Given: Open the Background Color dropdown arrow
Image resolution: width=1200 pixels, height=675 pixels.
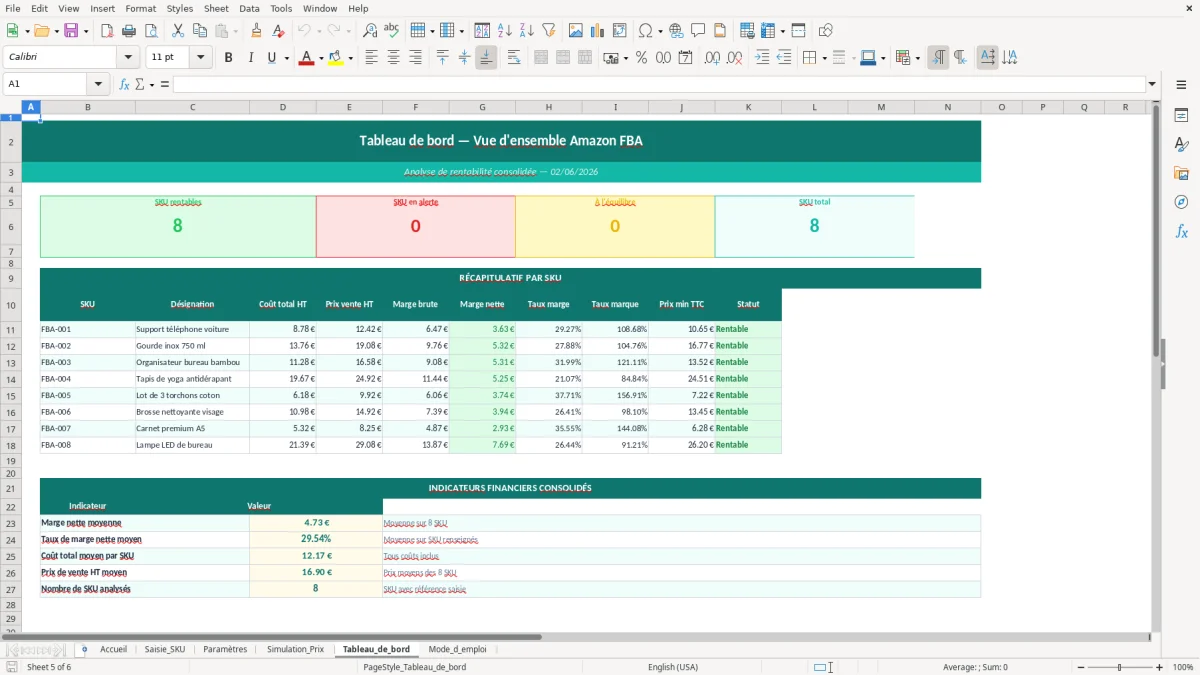Looking at the screenshot, I should coord(350,58).
